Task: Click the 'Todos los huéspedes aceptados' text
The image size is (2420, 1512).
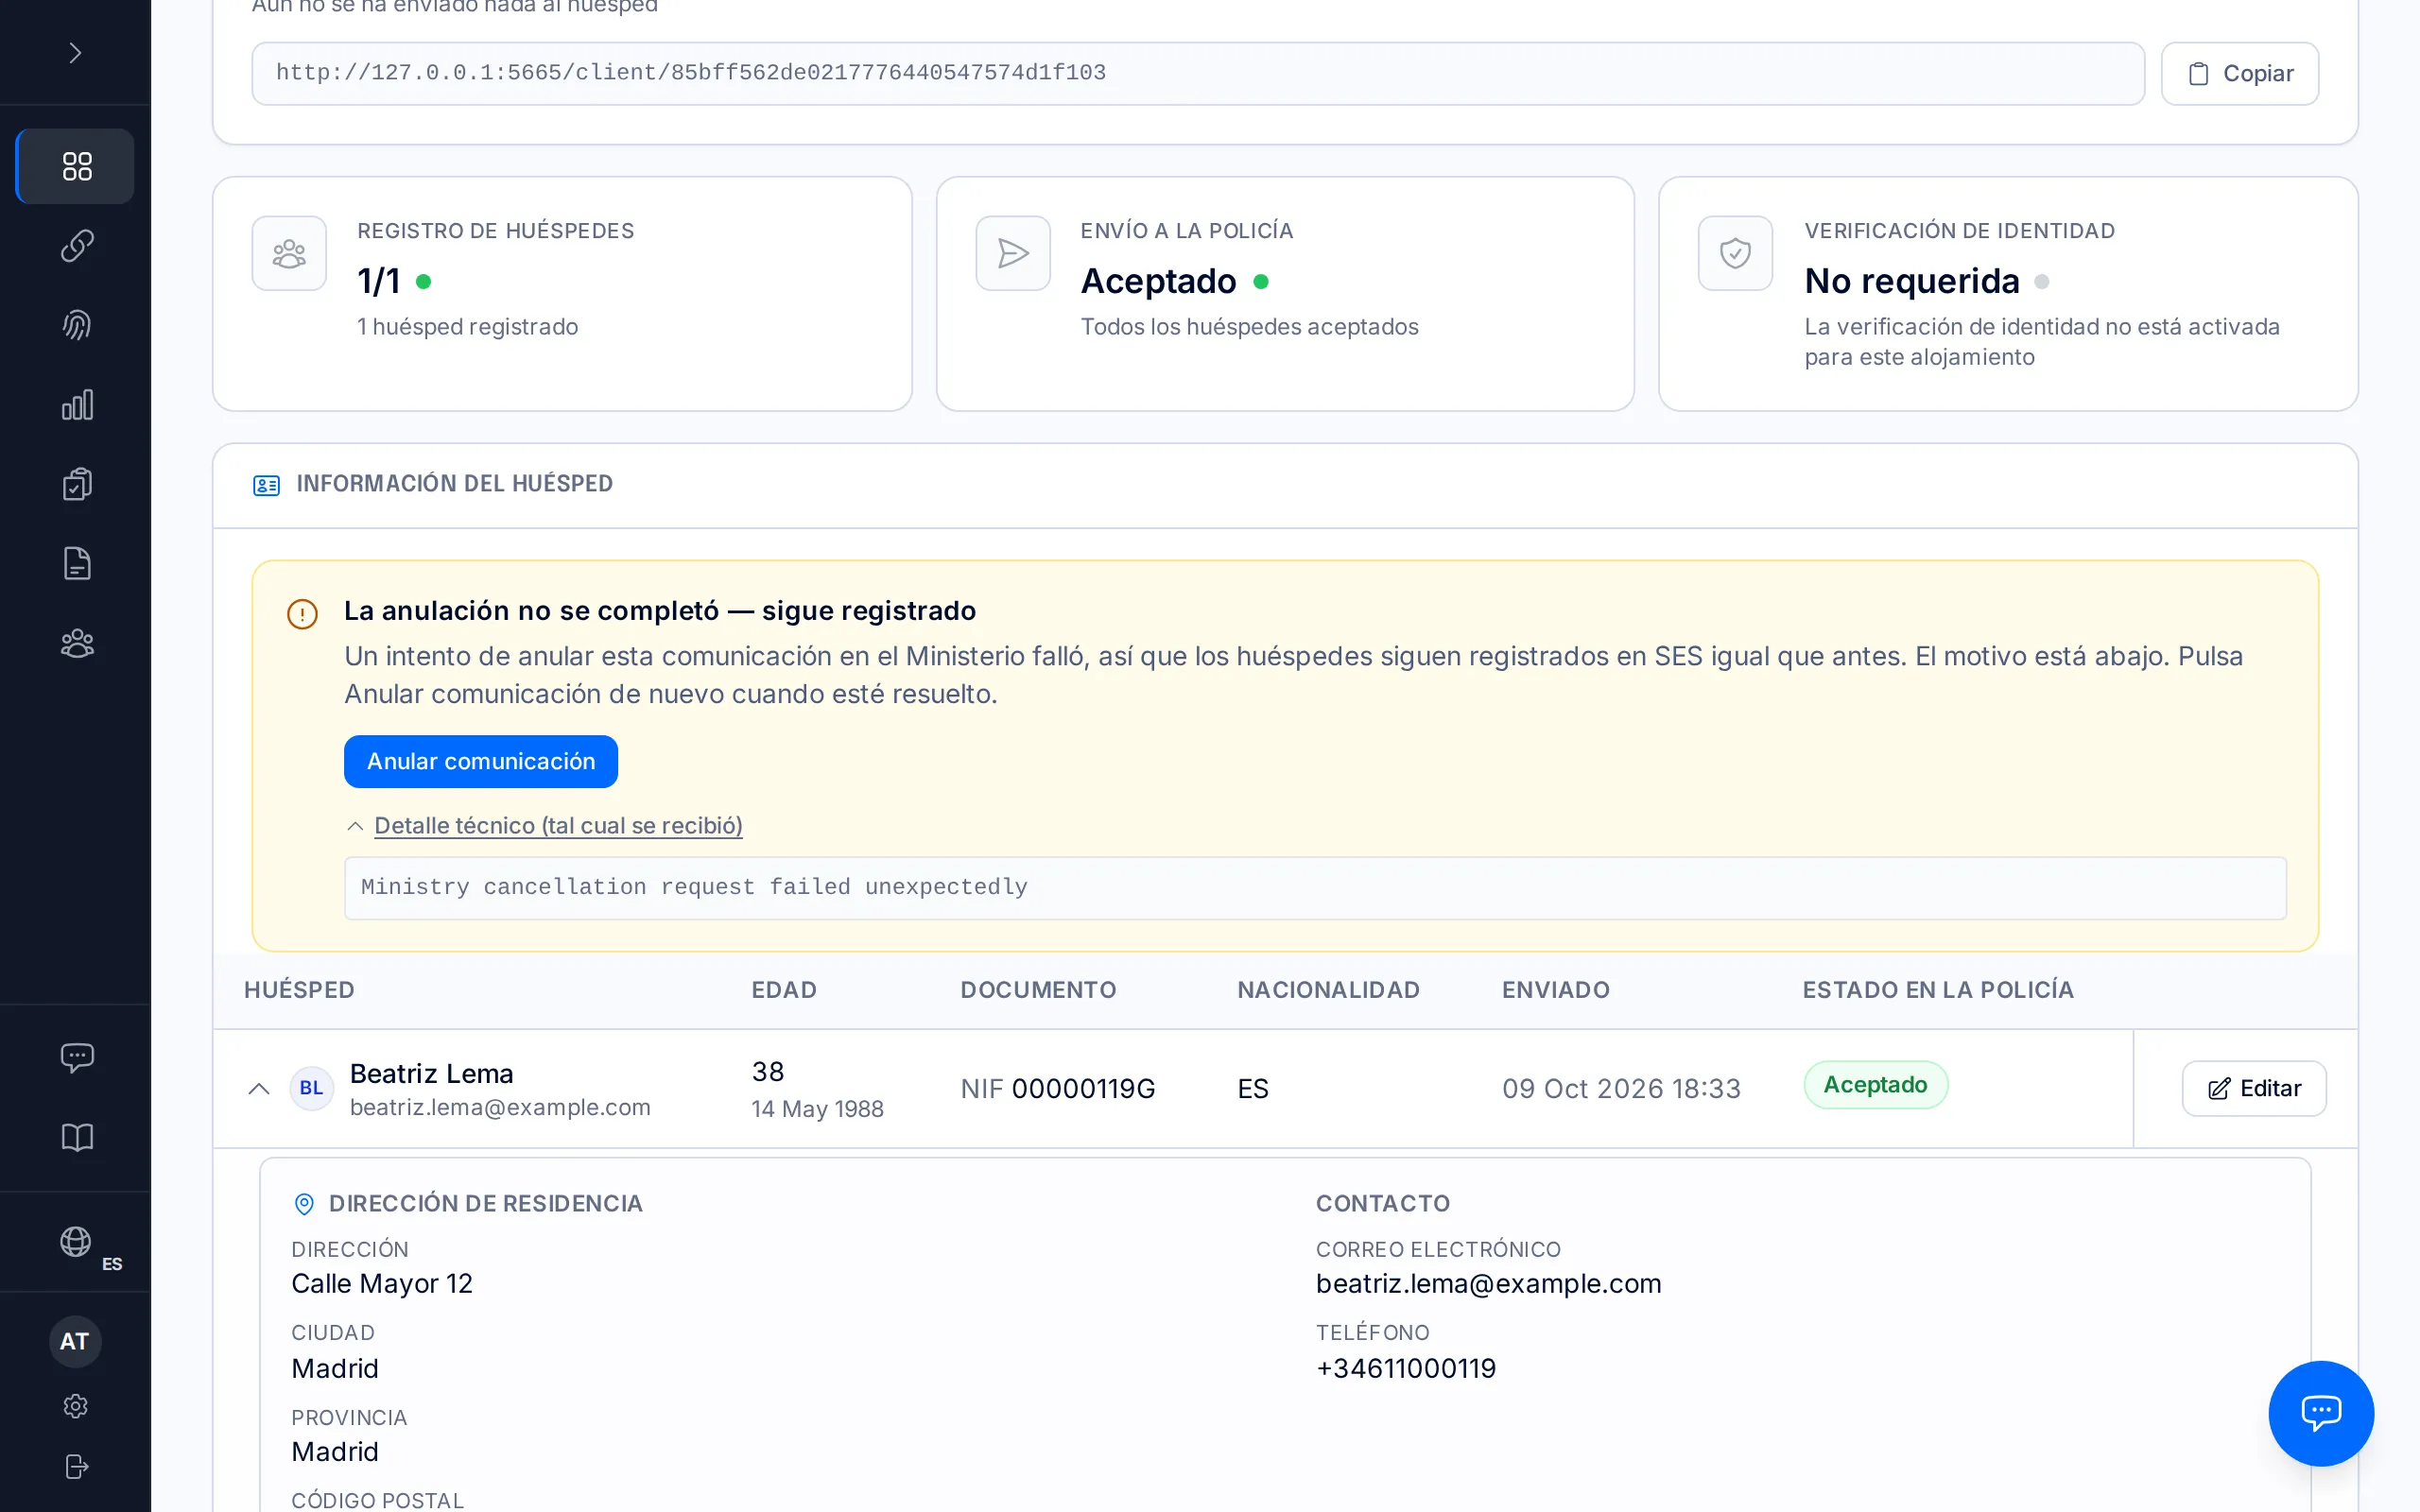Action: pyautogui.click(x=1249, y=327)
